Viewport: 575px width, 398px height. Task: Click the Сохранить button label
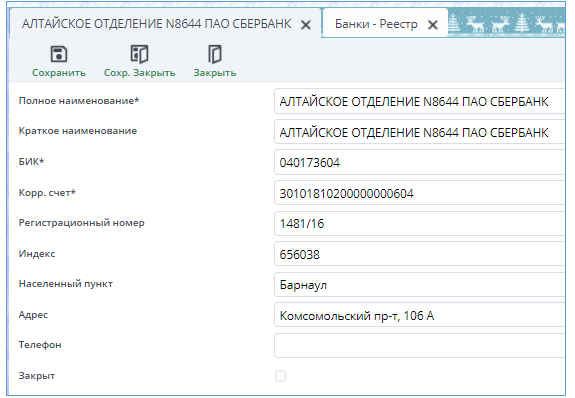tap(59, 73)
